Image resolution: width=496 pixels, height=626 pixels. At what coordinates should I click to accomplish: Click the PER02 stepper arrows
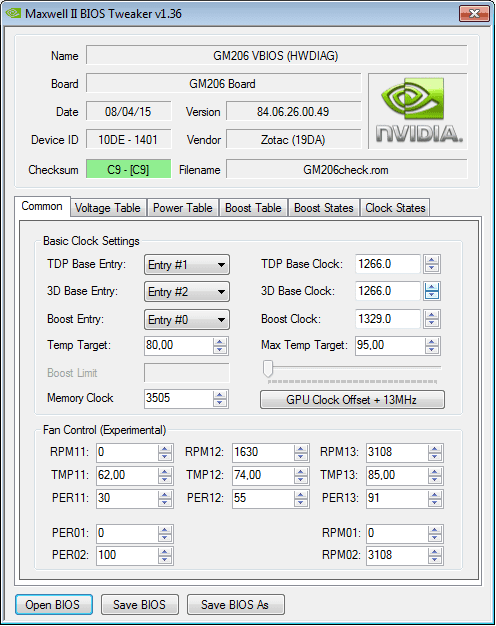[x=165, y=556]
